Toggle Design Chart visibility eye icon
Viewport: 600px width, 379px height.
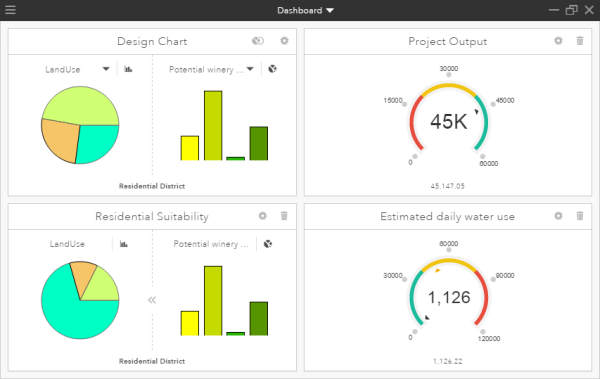(258, 41)
